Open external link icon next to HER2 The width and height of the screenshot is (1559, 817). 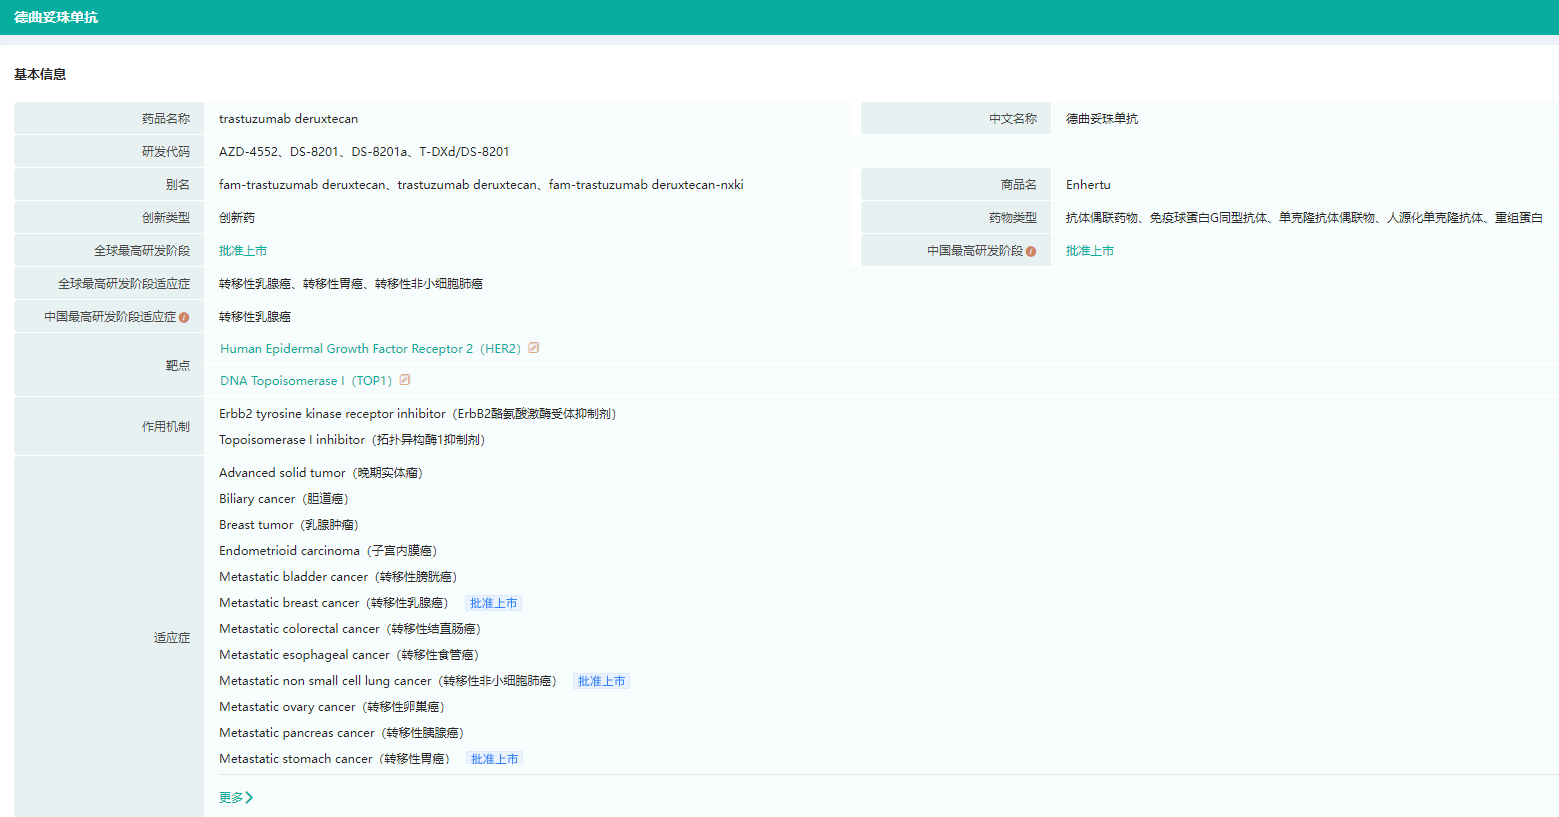tap(534, 348)
